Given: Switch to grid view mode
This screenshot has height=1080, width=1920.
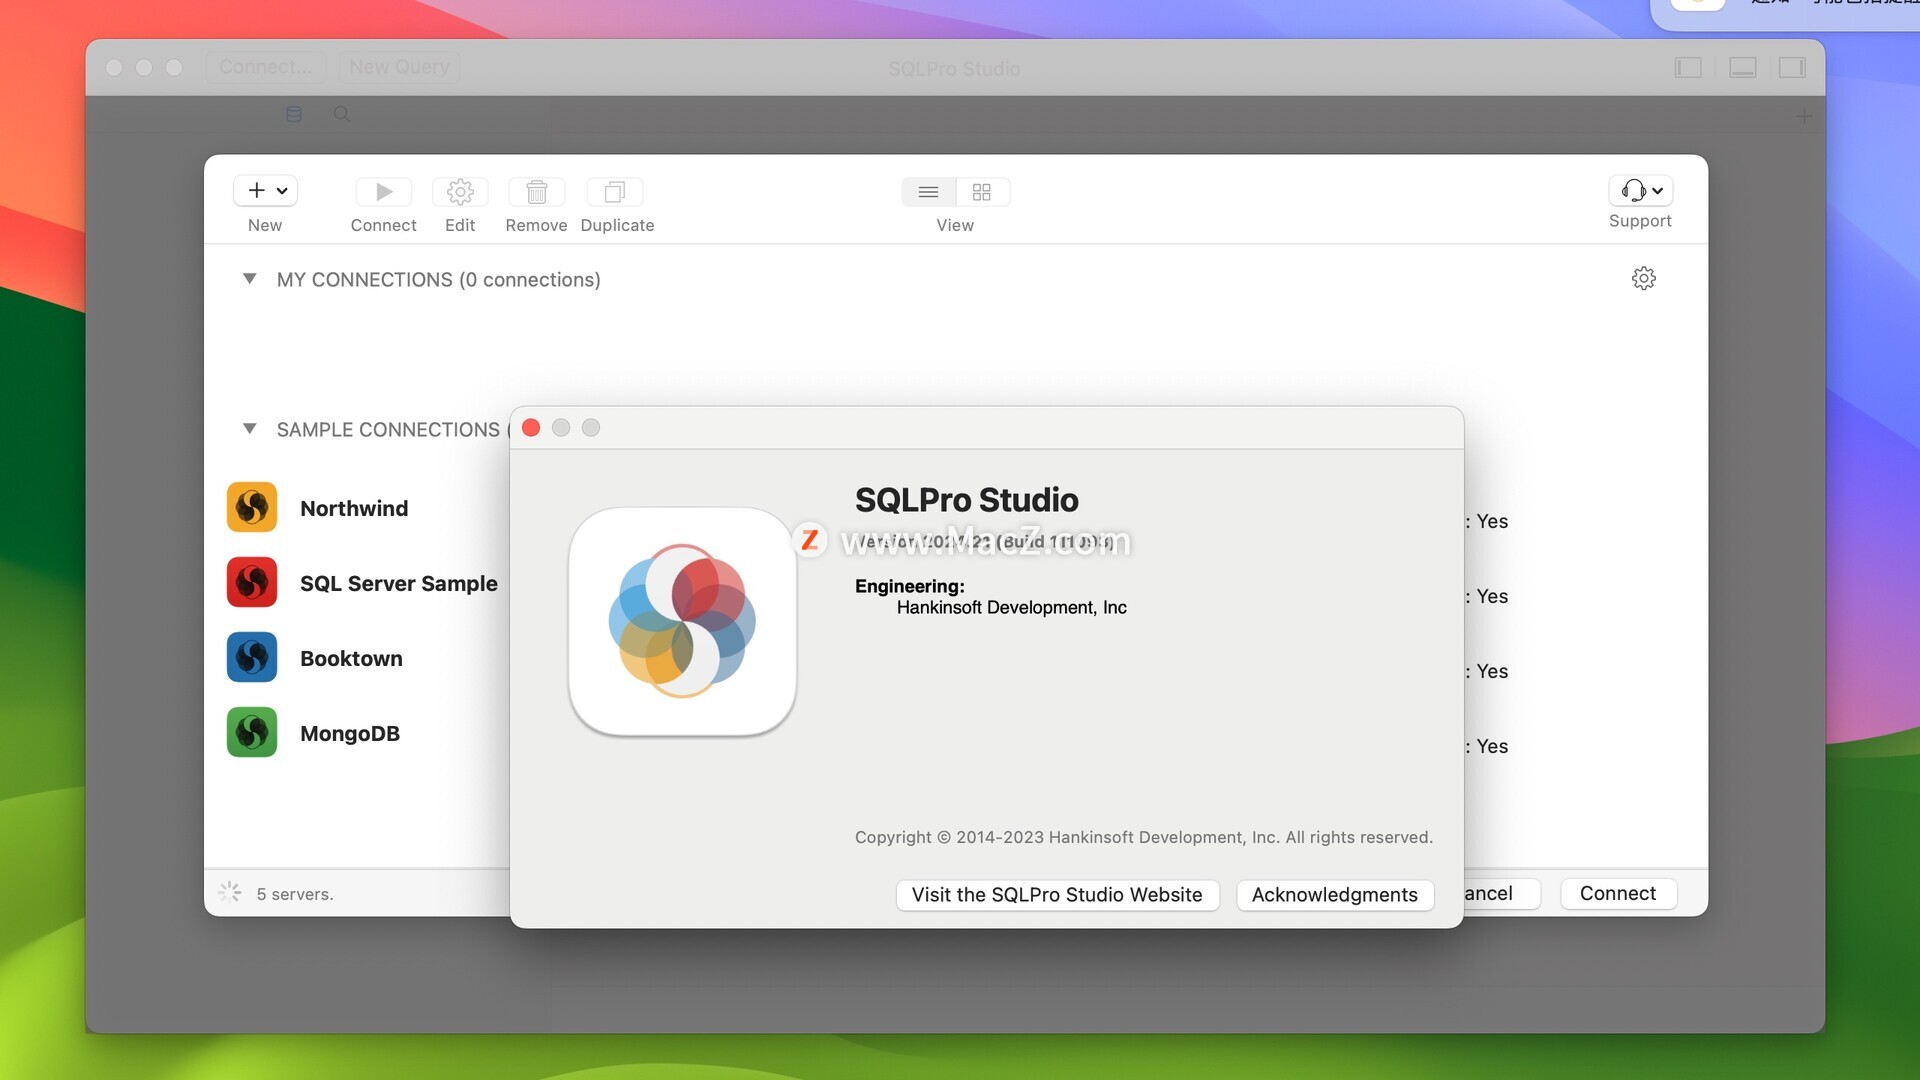Looking at the screenshot, I should click(x=982, y=192).
